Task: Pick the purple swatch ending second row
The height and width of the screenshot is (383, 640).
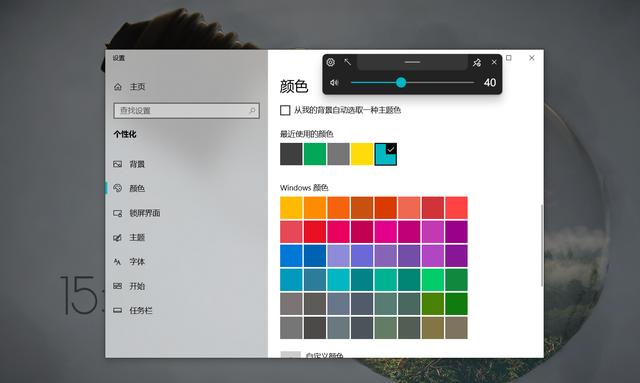Action: click(456, 232)
